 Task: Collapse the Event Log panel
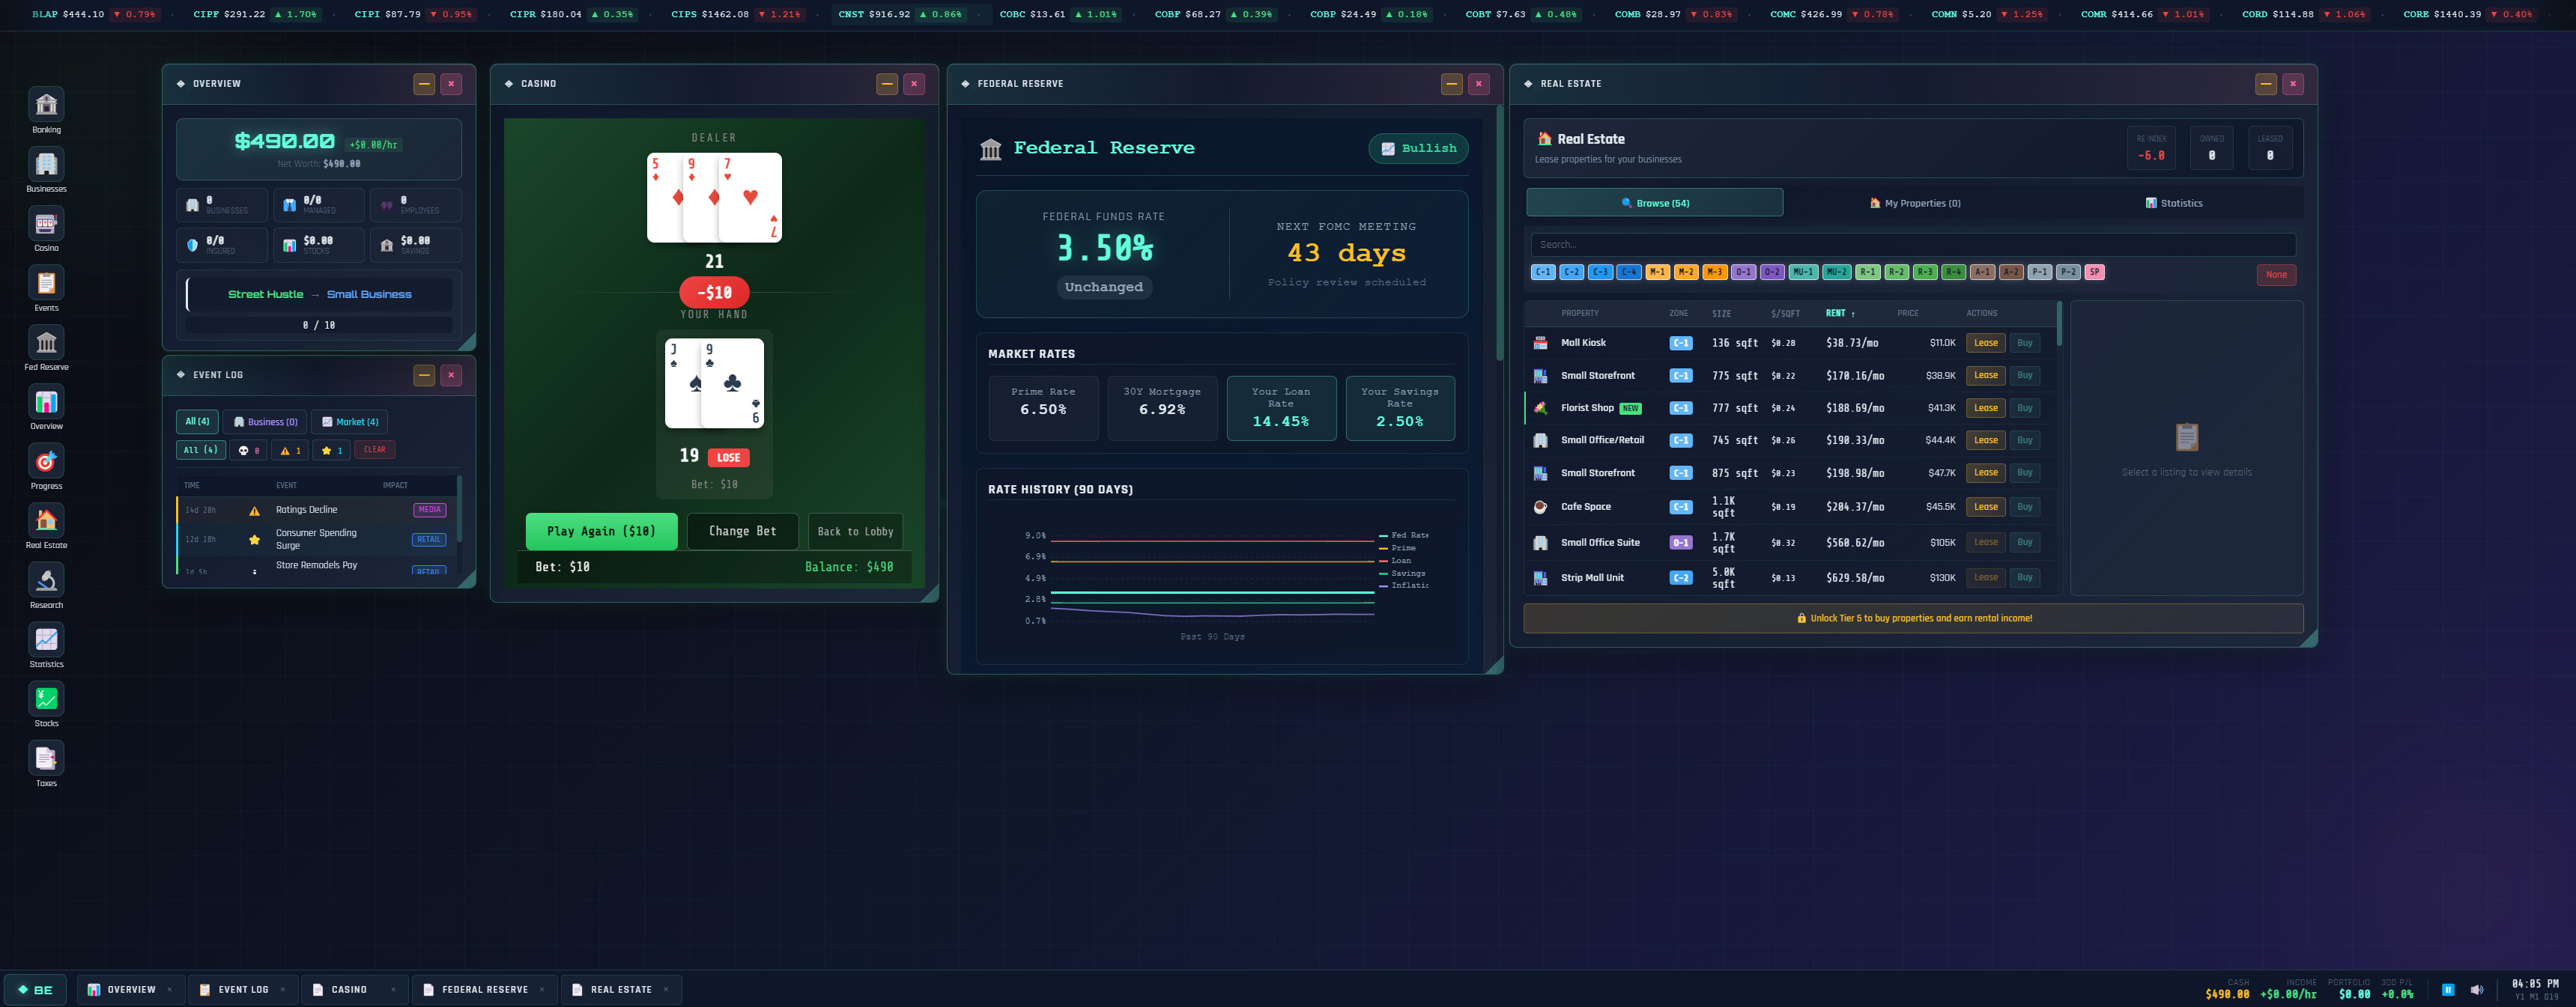point(422,375)
